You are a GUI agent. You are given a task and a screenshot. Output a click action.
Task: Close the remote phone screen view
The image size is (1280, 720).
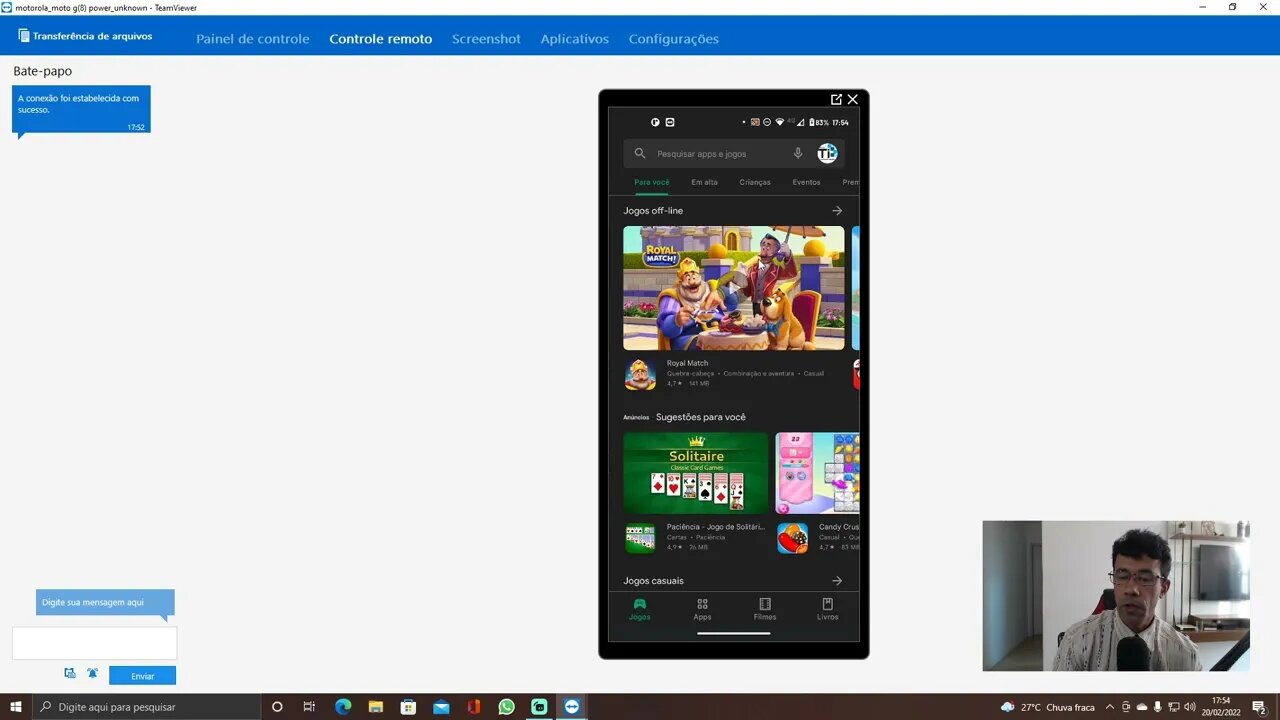(853, 99)
